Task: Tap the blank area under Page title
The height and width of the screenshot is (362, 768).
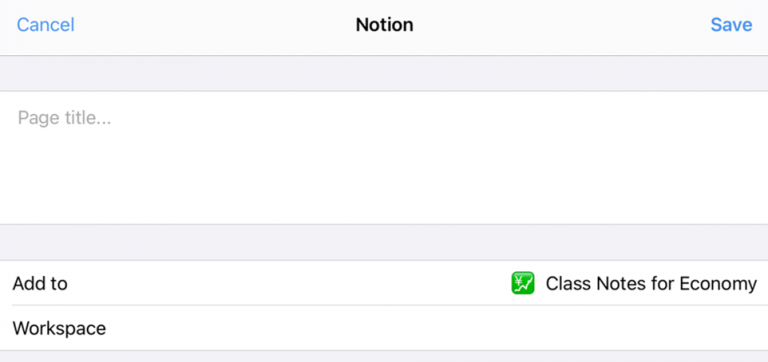Action: pos(384,176)
